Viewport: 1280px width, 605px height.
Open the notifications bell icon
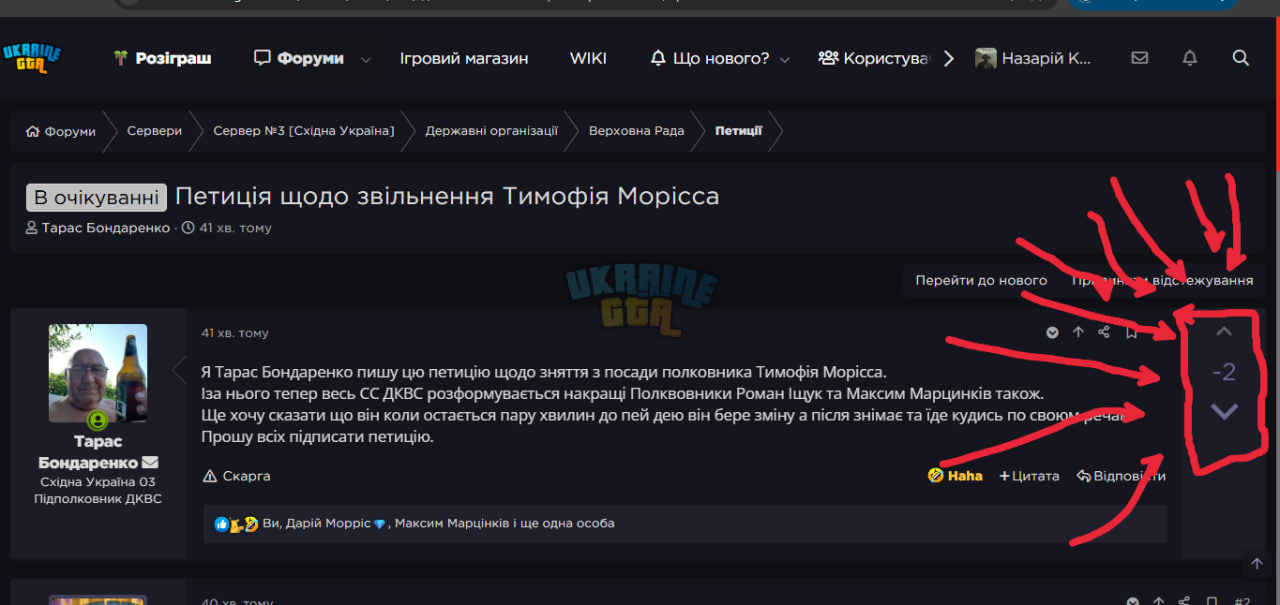(x=1190, y=58)
